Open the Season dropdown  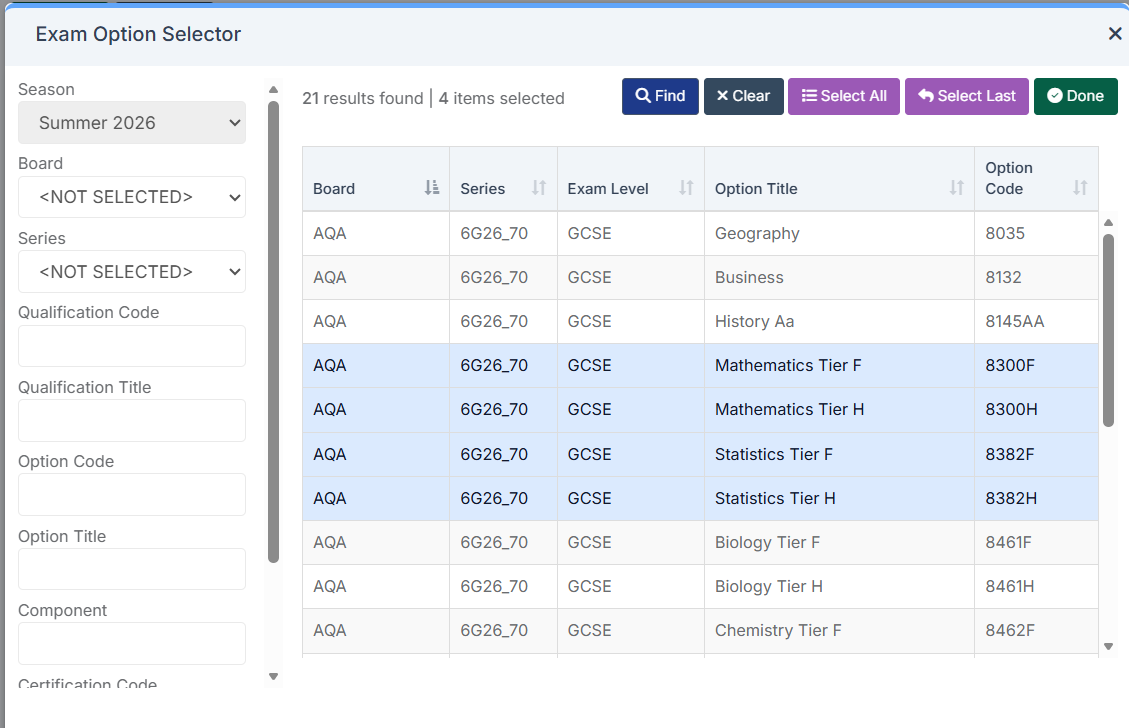(132, 123)
